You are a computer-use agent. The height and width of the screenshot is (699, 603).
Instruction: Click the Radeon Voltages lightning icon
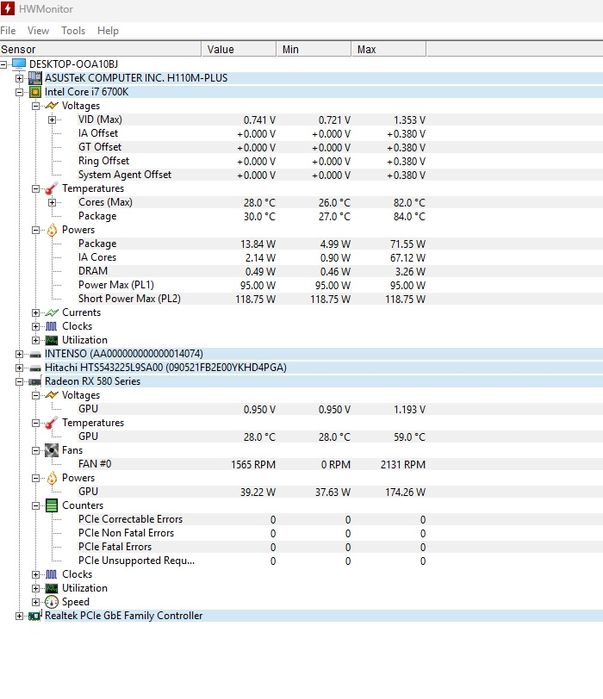point(52,395)
